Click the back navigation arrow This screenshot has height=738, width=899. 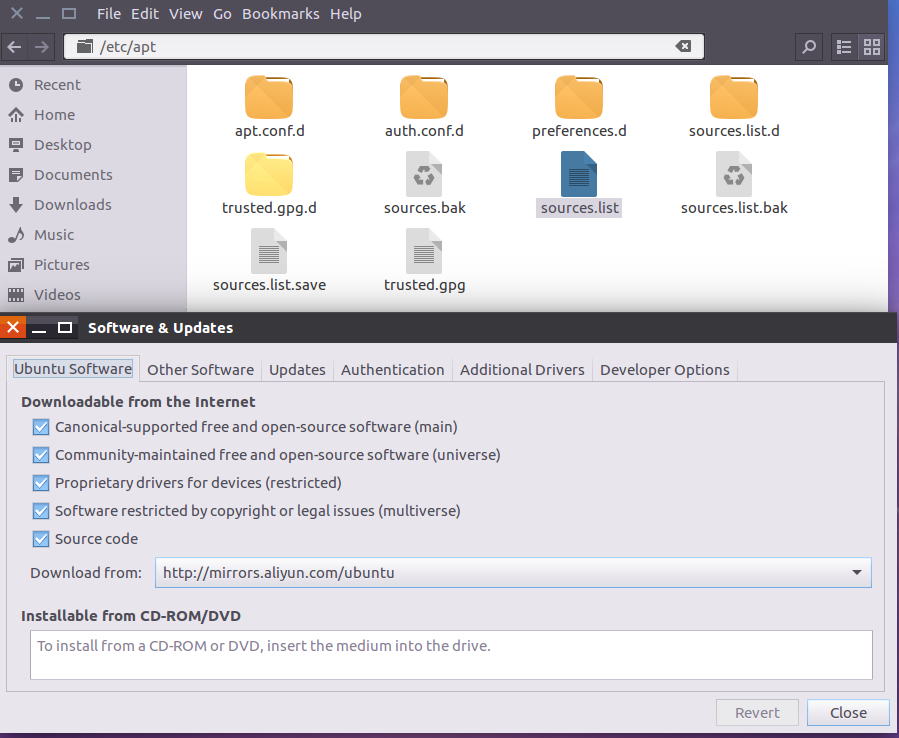click(15, 46)
